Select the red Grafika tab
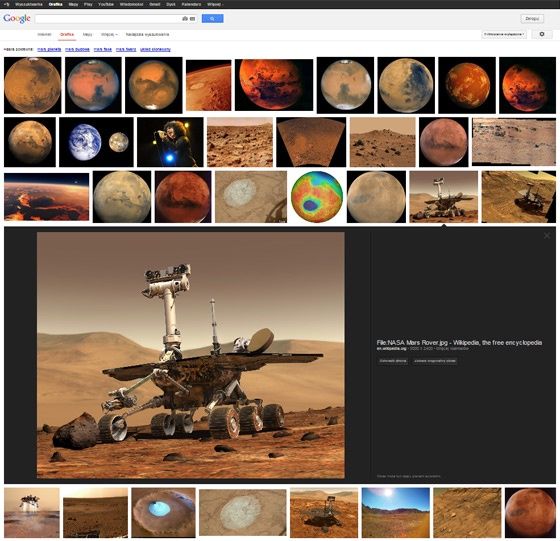560x541 pixels. click(x=67, y=35)
